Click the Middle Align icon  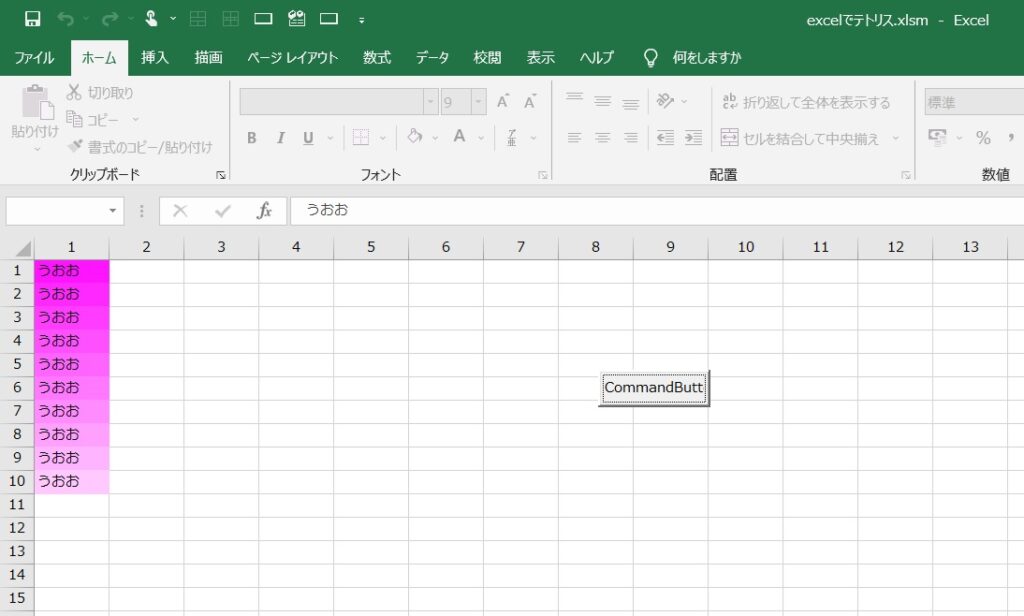[602, 101]
